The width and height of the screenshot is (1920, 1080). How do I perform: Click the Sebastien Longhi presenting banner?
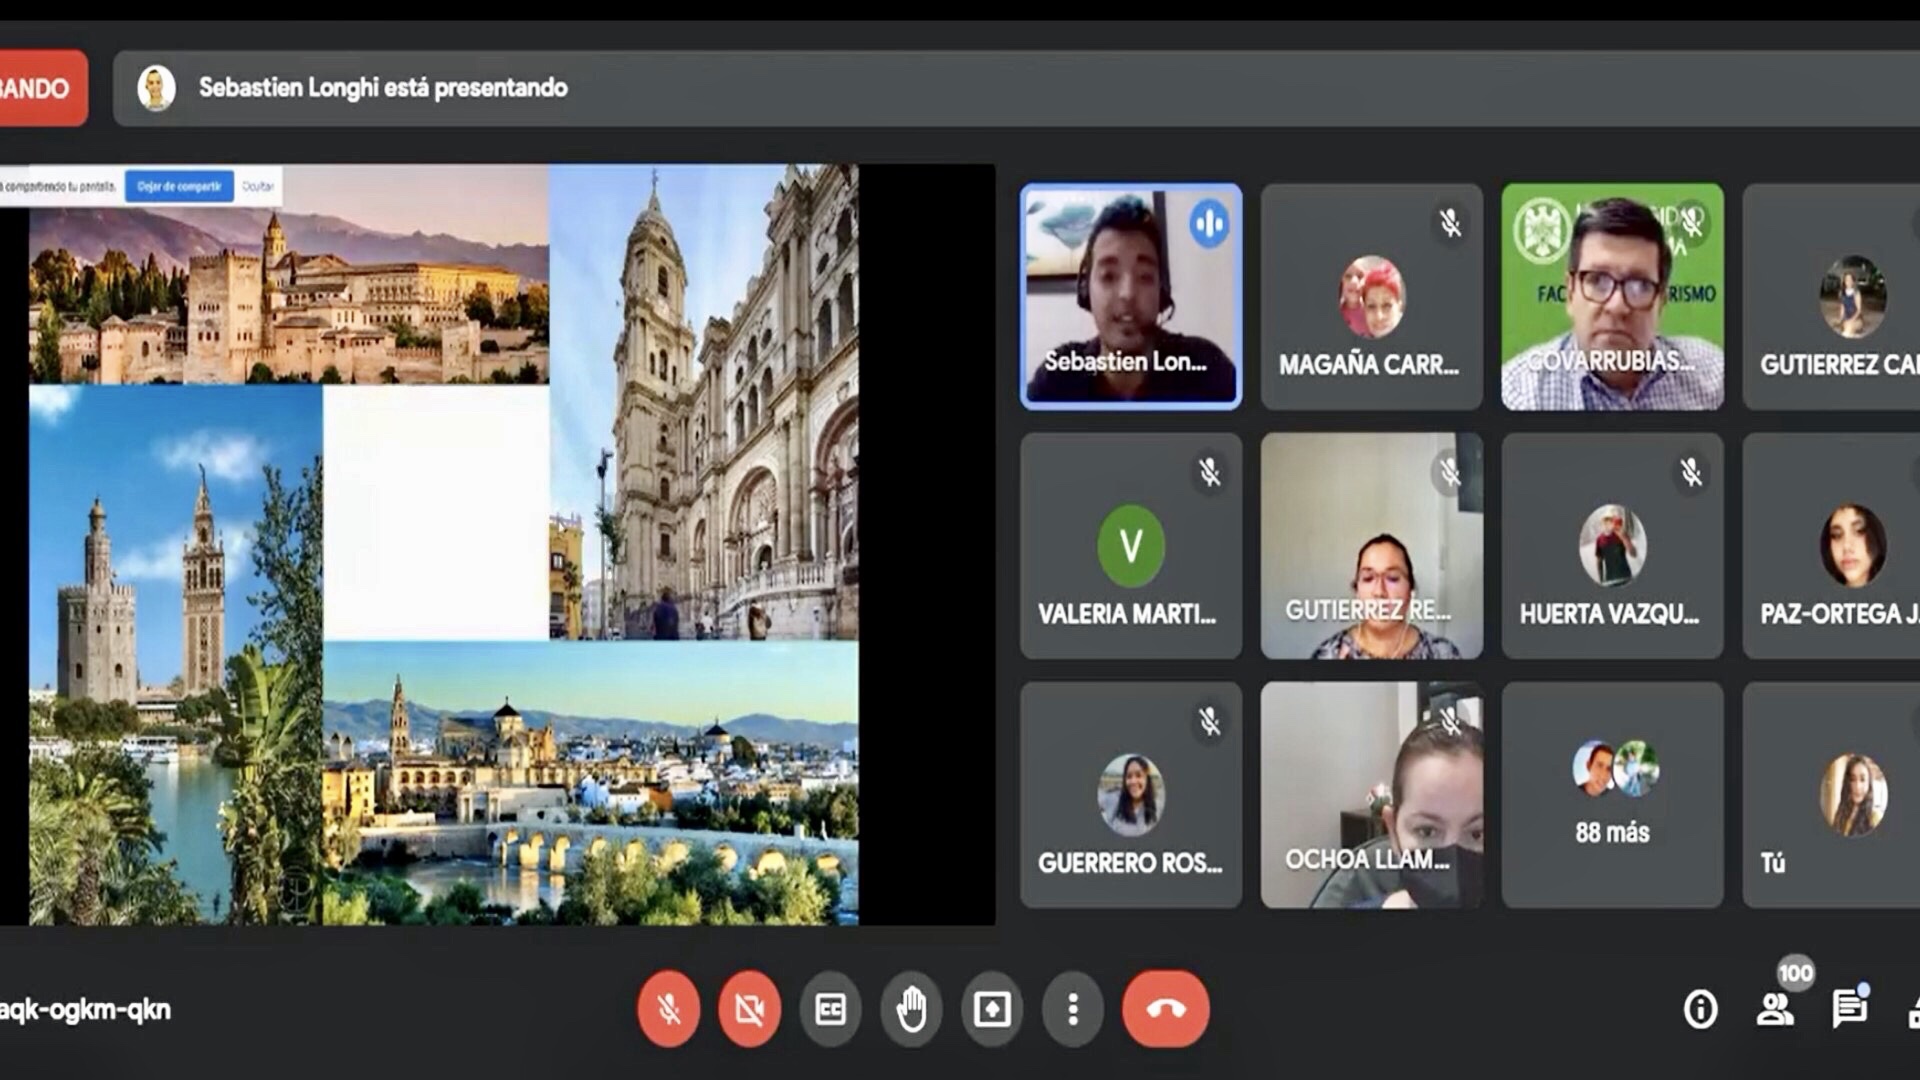click(383, 88)
